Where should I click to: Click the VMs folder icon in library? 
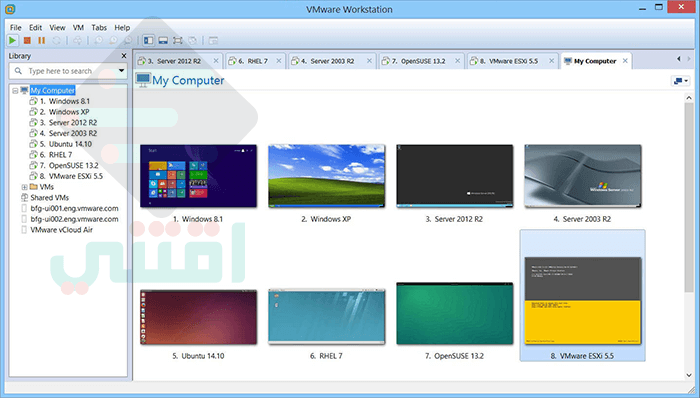[x=33, y=187]
